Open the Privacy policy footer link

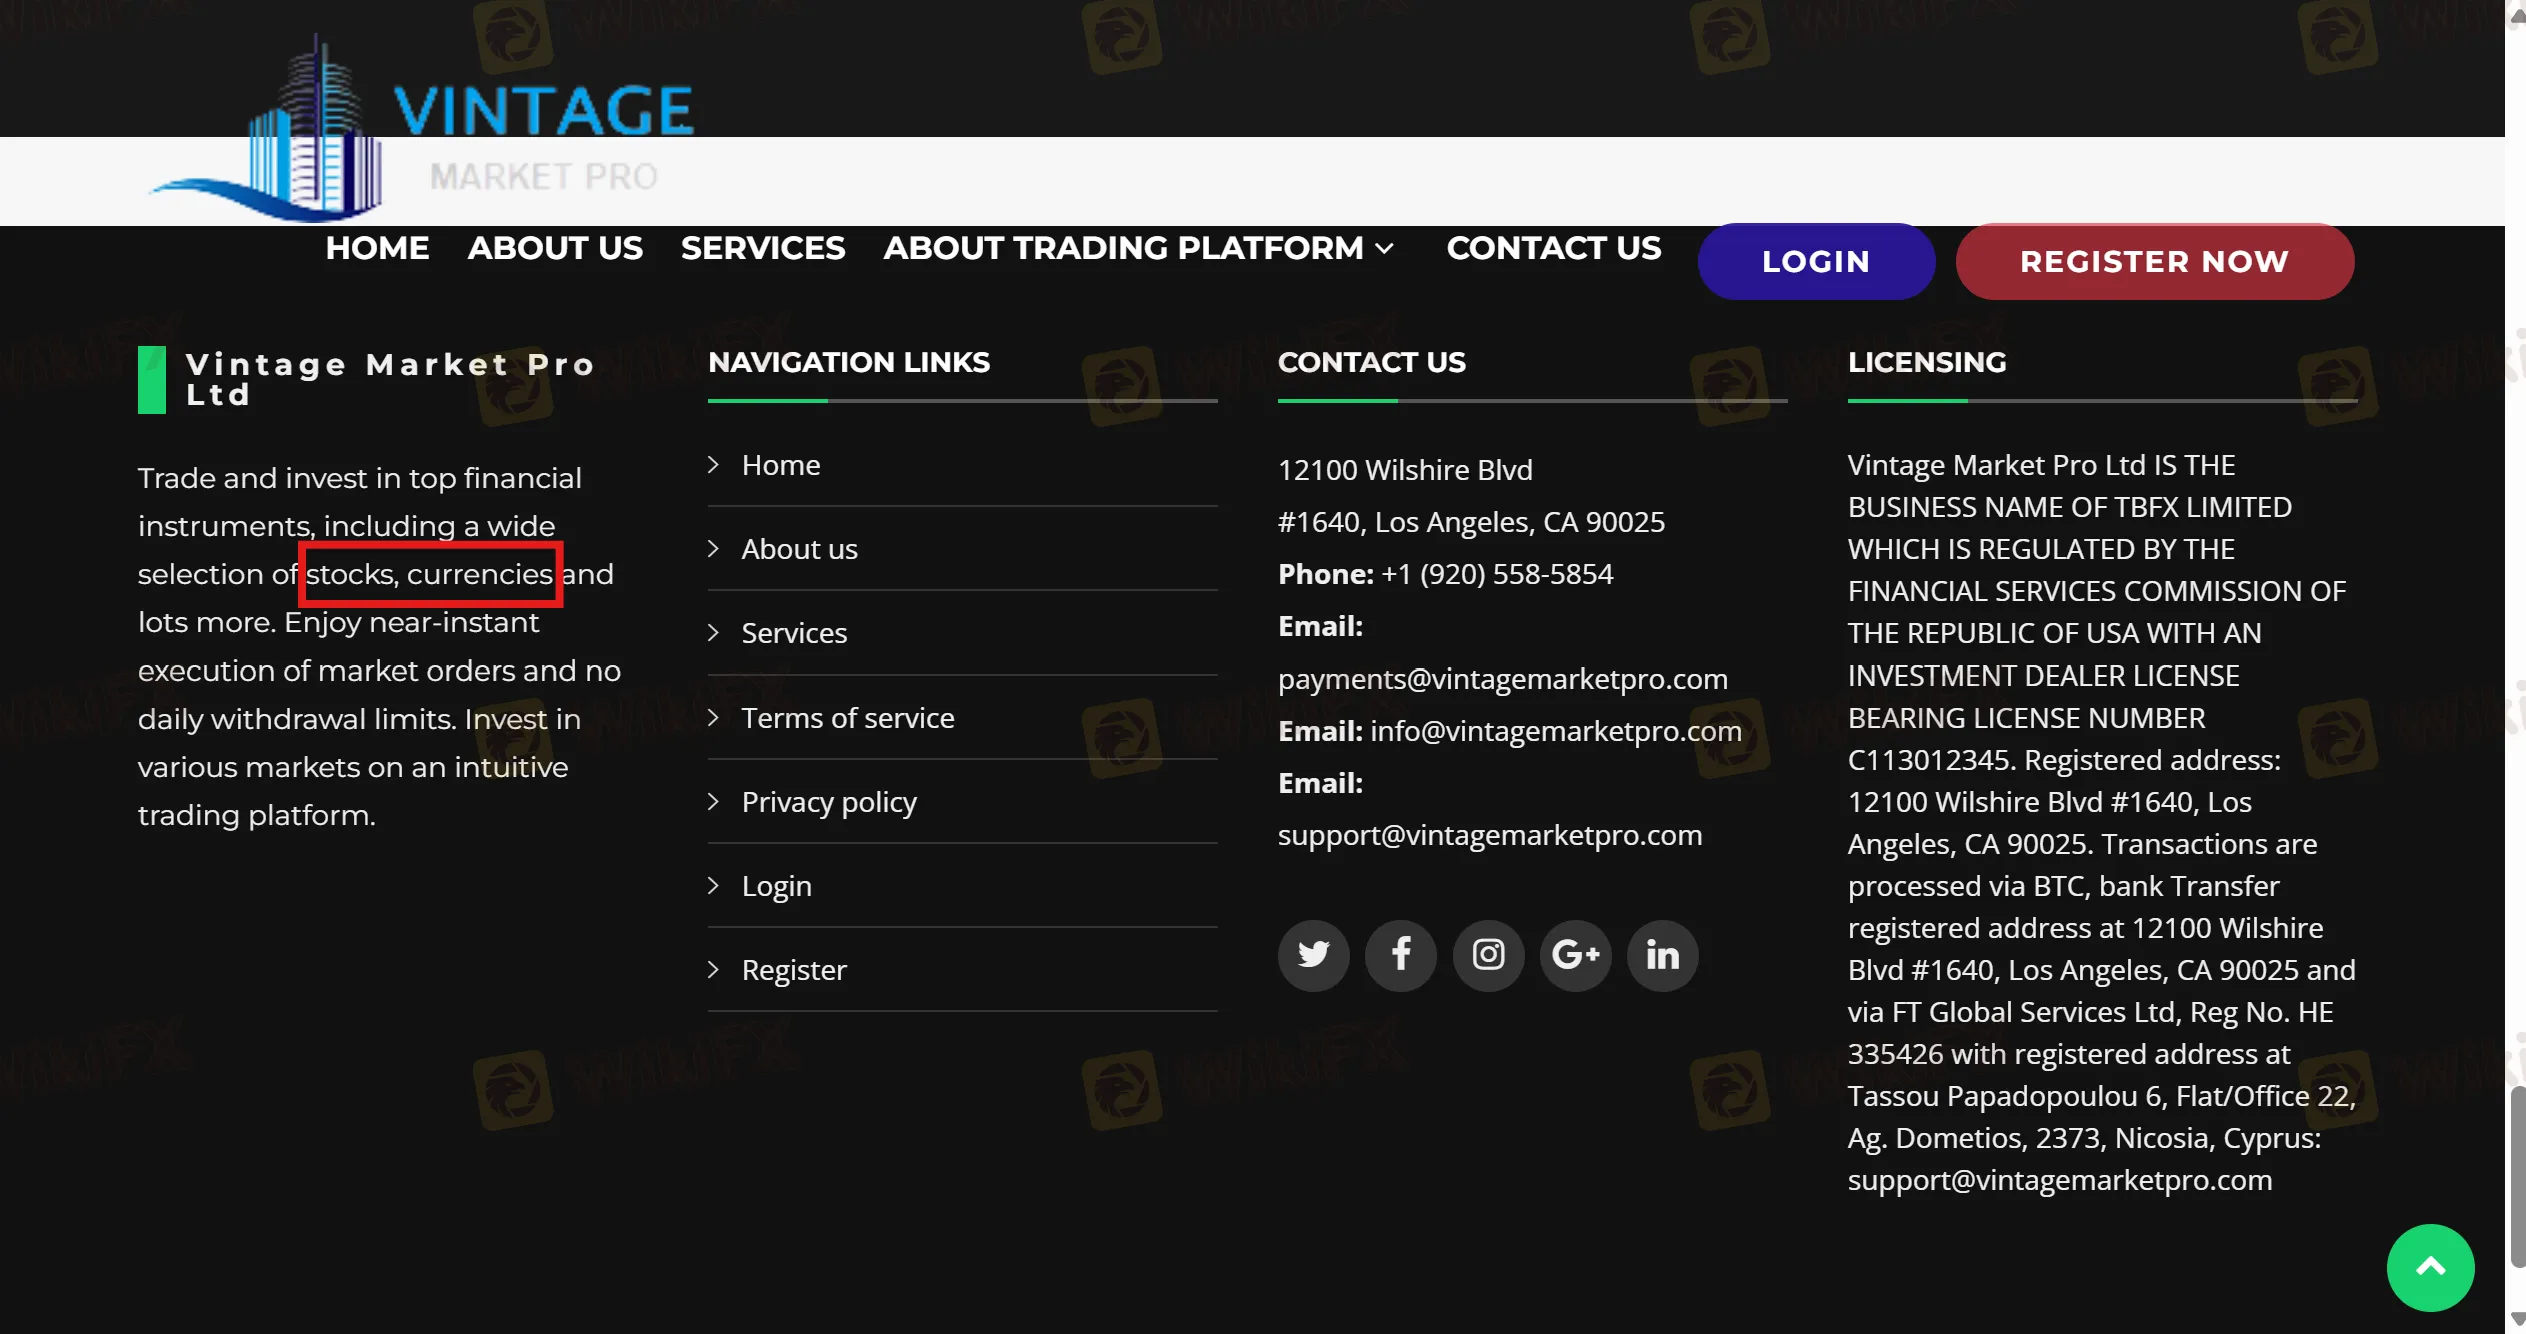pos(828,802)
